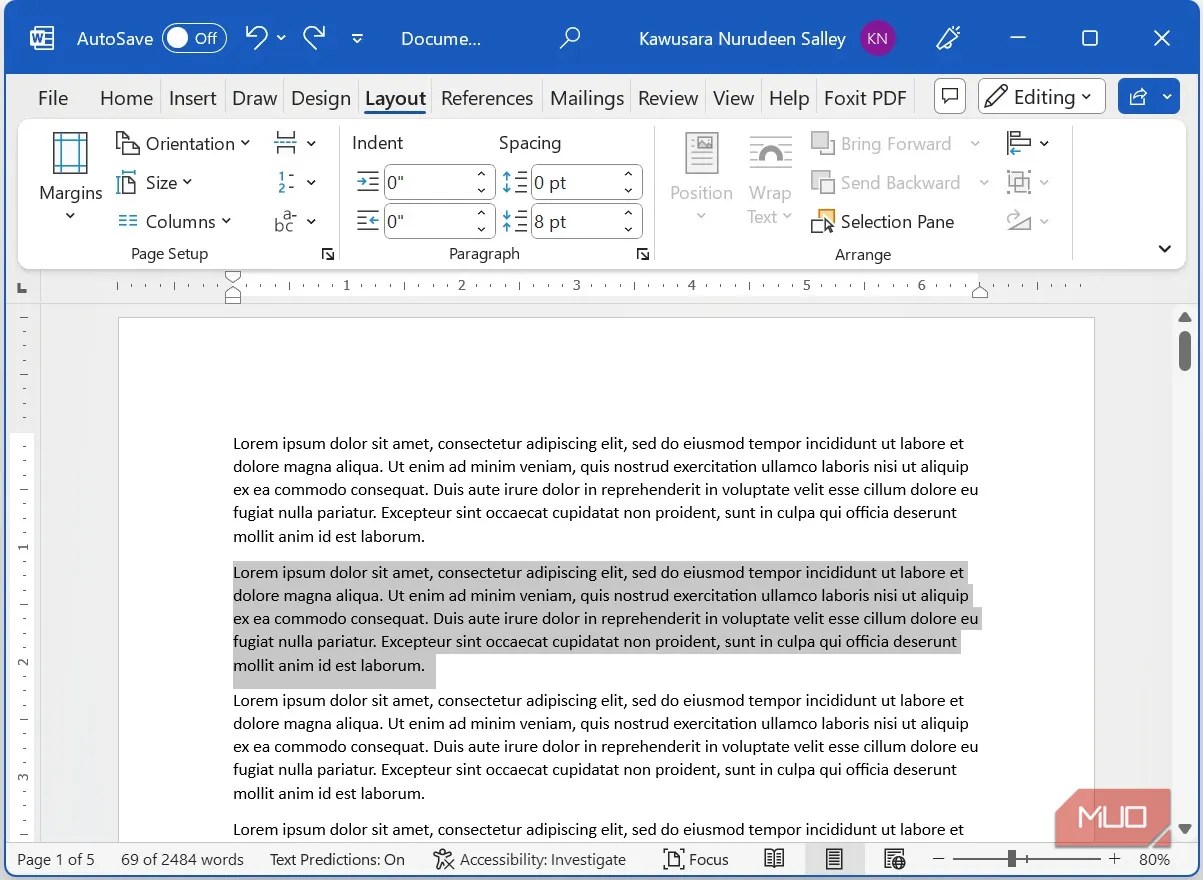Open the Page Setup dialog launcher
The height and width of the screenshot is (880, 1203).
327,254
